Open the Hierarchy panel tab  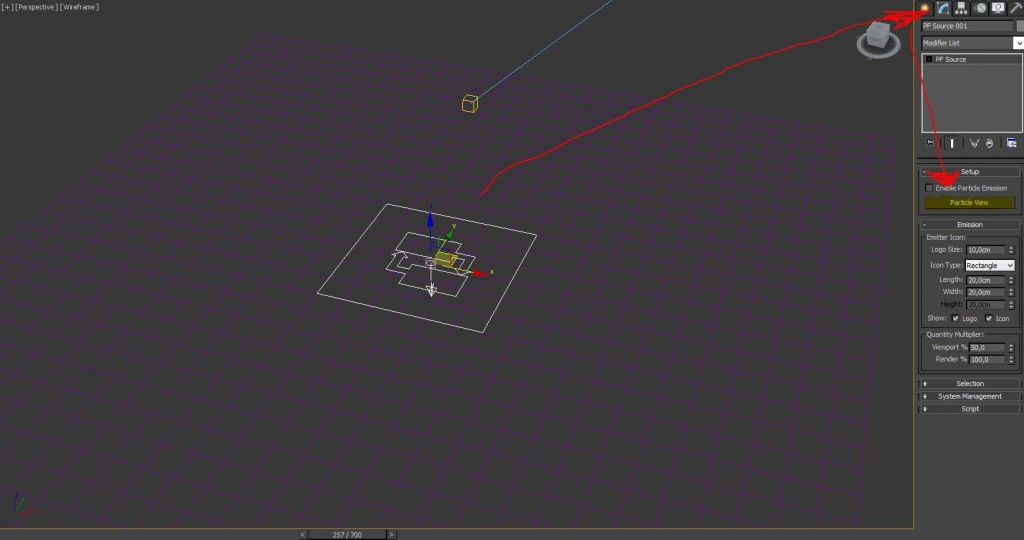tap(961, 8)
